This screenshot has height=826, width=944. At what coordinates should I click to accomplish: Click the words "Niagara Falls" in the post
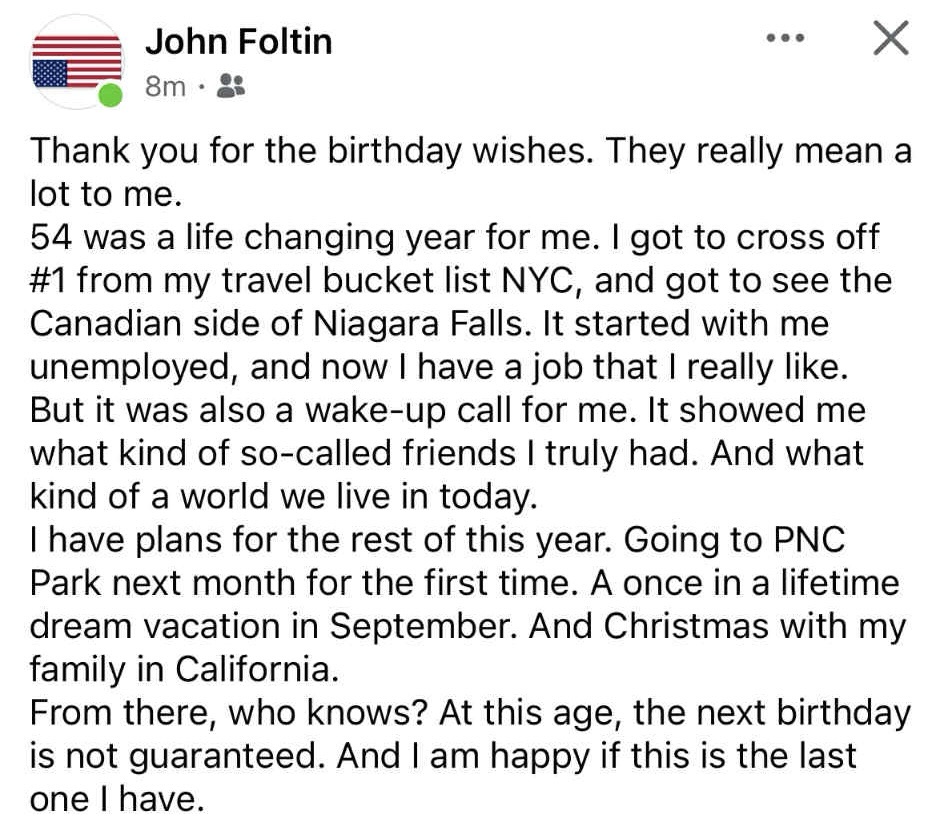coord(419,324)
